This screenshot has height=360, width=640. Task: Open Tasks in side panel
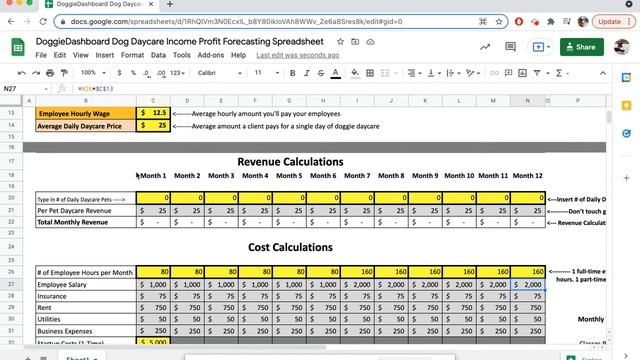[627, 133]
